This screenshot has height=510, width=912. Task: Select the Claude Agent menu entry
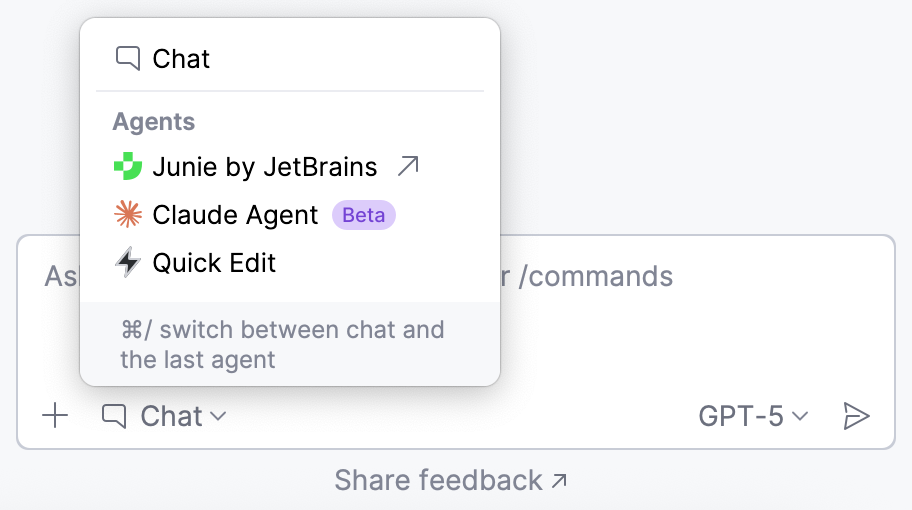pyautogui.click(x=235, y=215)
